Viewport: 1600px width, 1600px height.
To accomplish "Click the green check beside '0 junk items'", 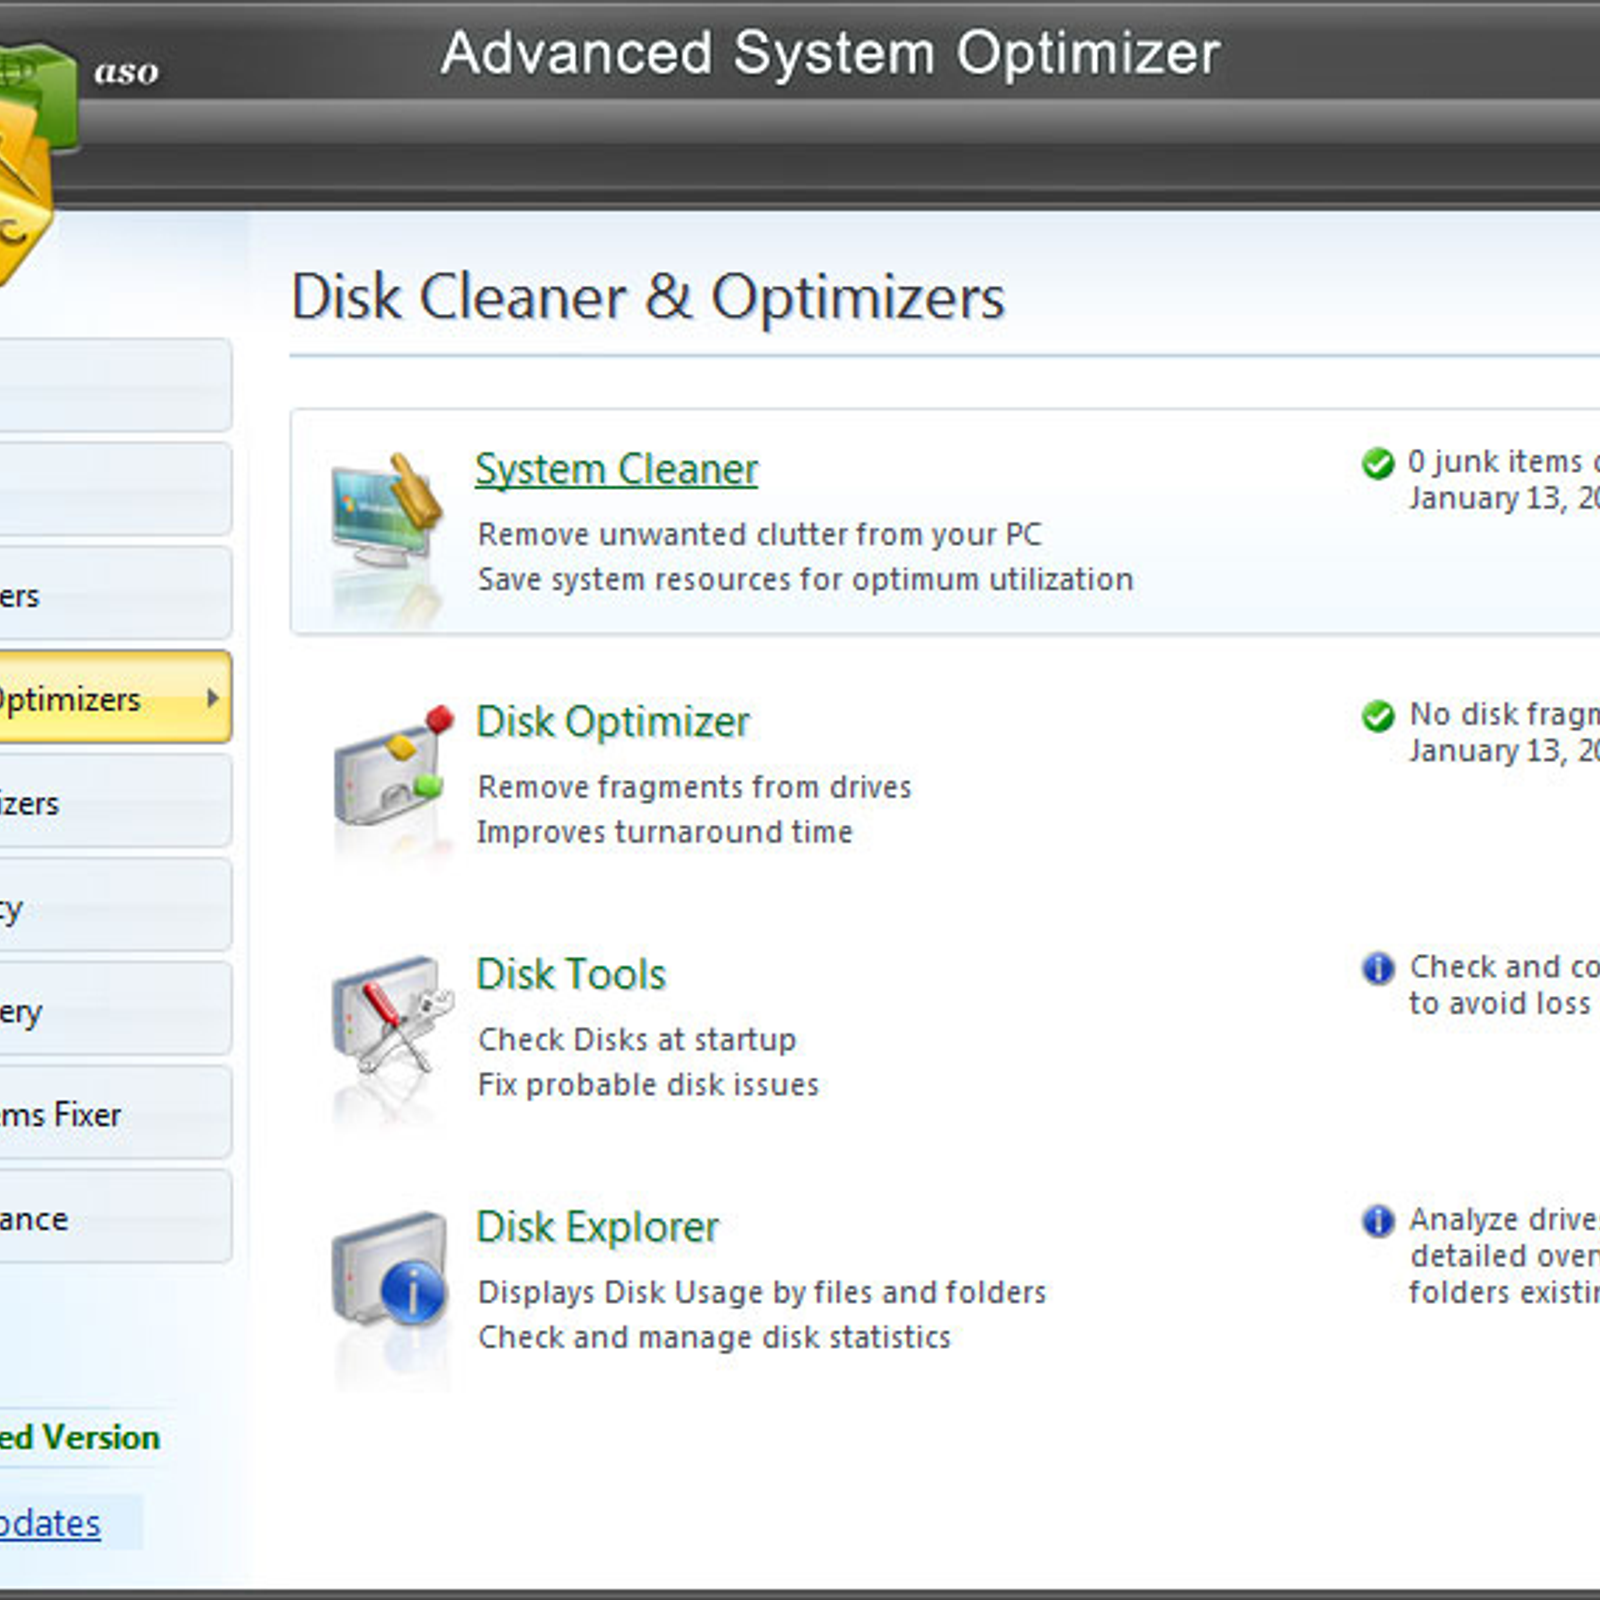I will pyautogui.click(x=1377, y=463).
